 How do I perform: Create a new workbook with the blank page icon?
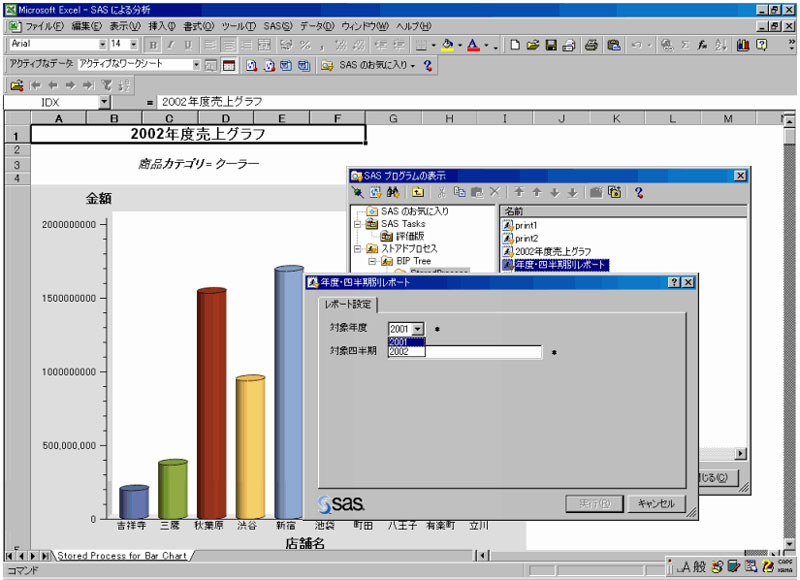pyautogui.click(x=515, y=45)
